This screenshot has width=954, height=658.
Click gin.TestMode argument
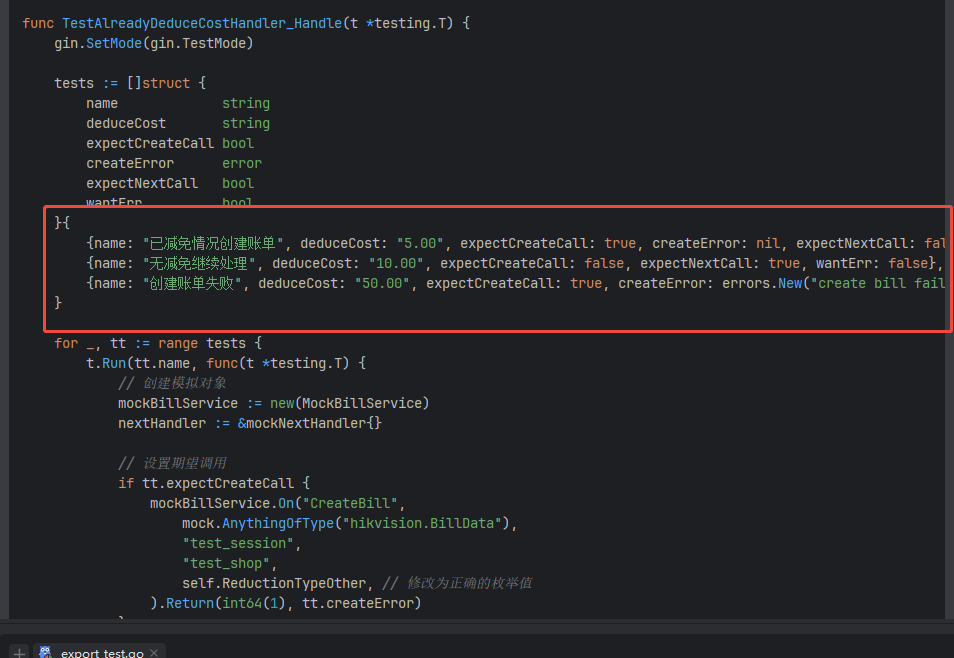pyautogui.click(x=198, y=43)
